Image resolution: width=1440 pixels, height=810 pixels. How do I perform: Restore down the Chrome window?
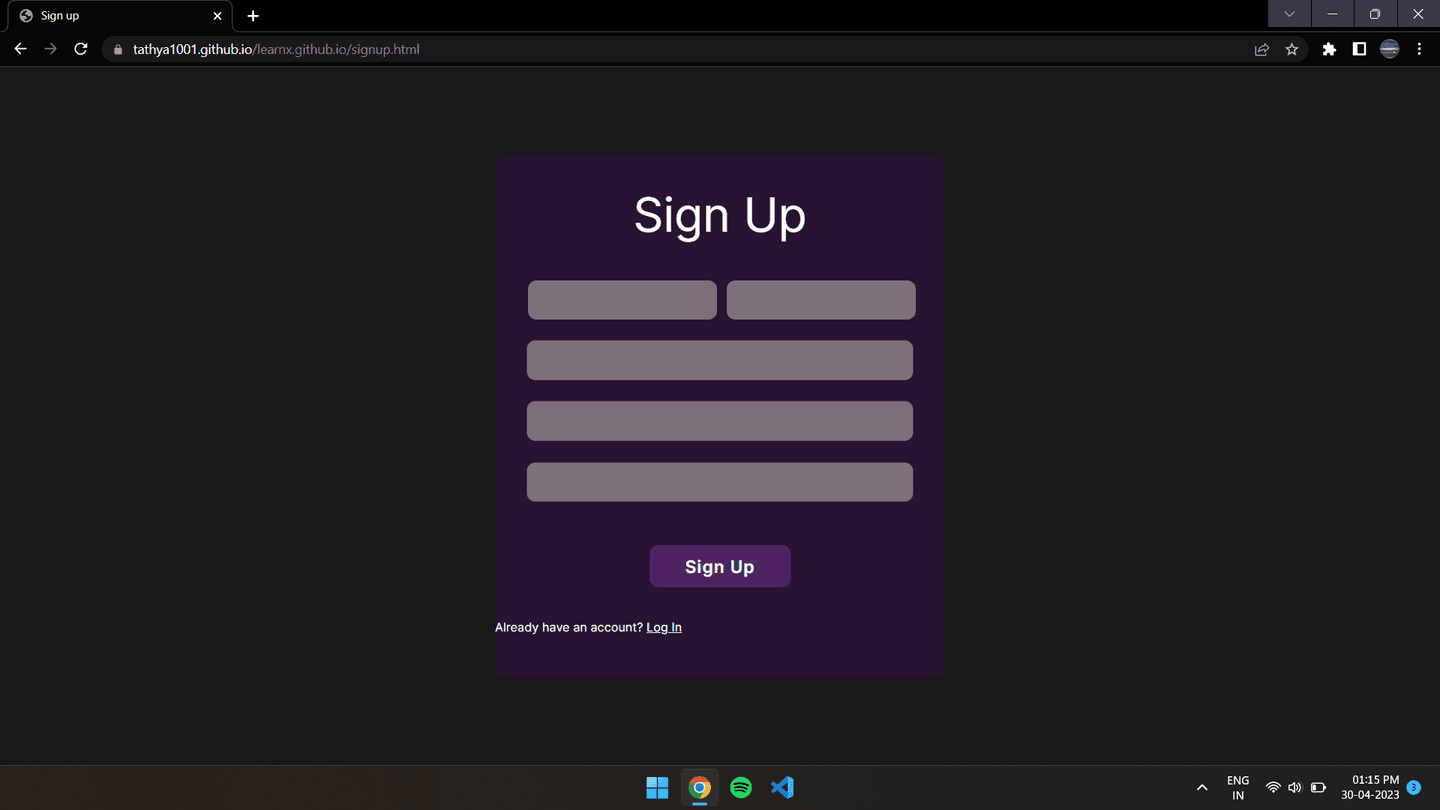click(1375, 14)
